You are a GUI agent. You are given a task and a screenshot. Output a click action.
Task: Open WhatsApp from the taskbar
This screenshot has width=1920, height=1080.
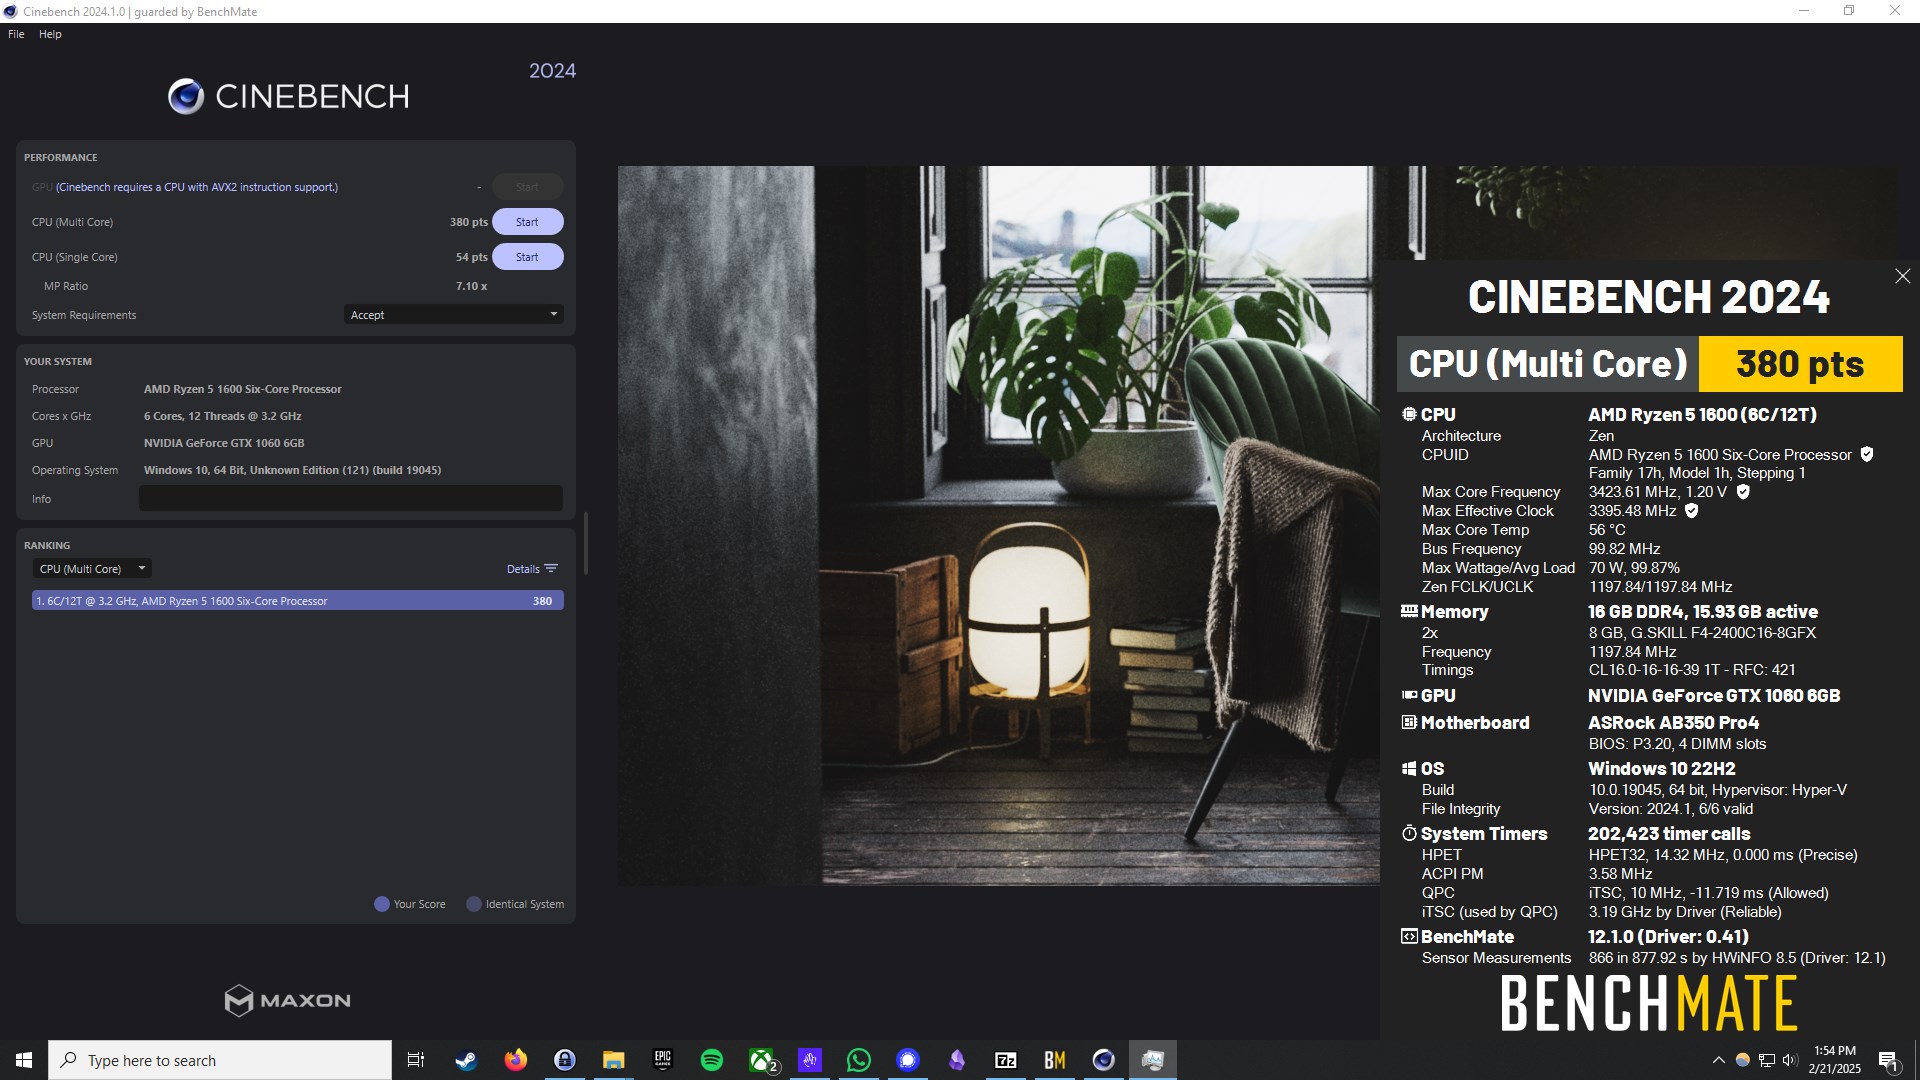[858, 1060]
